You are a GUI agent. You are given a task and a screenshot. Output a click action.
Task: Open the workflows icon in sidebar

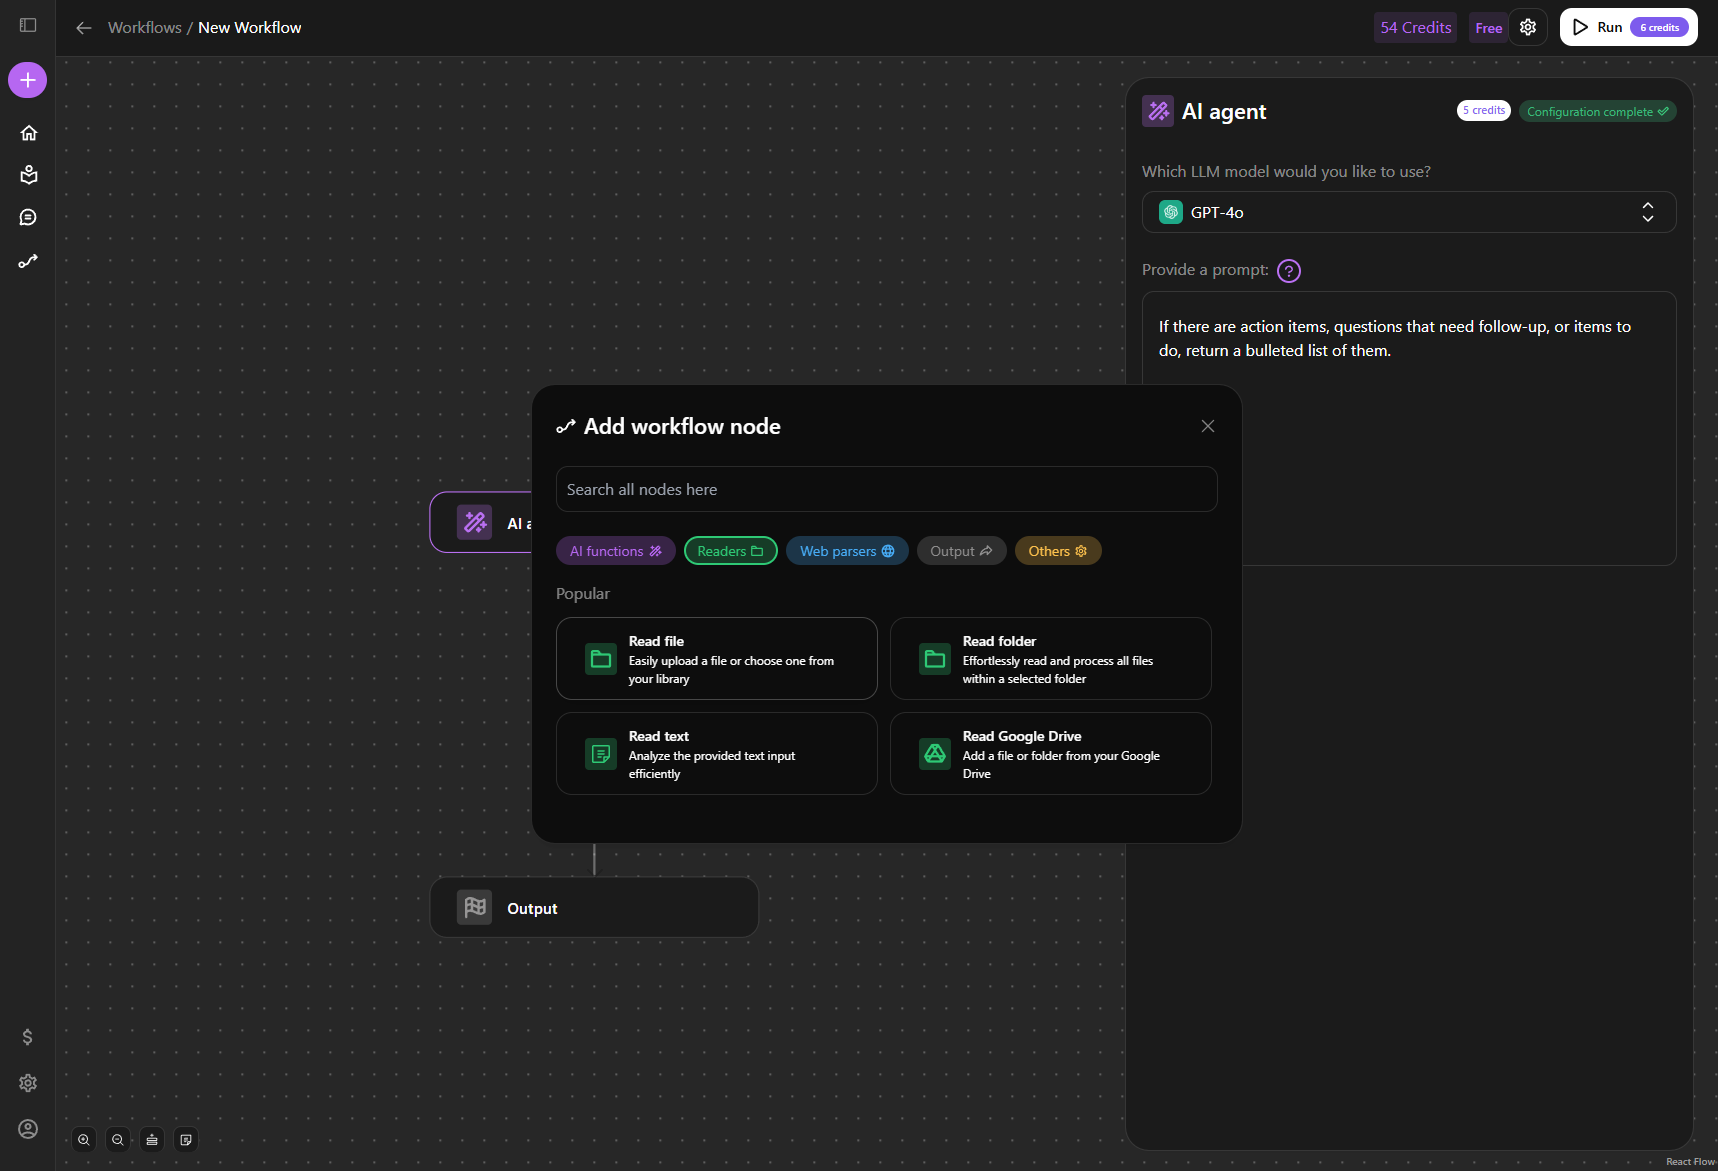[28, 261]
